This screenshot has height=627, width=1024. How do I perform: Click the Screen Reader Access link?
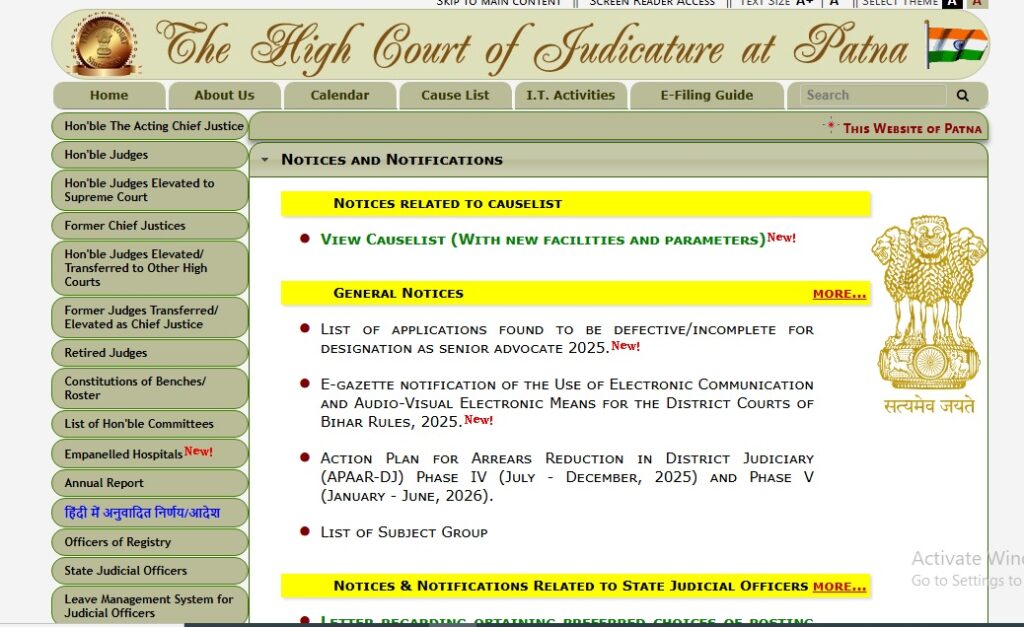tap(652, 3)
